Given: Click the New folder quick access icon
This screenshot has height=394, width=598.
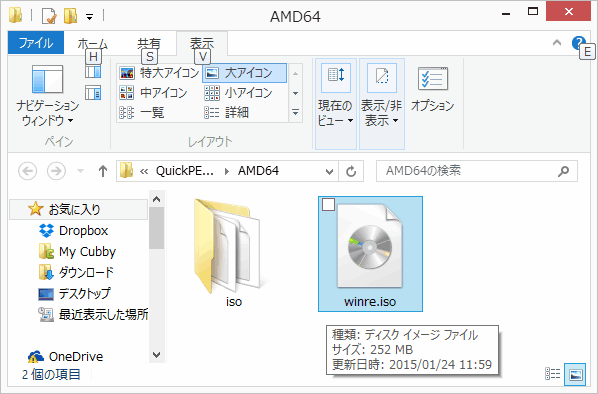Looking at the screenshot, I should (x=71, y=16).
